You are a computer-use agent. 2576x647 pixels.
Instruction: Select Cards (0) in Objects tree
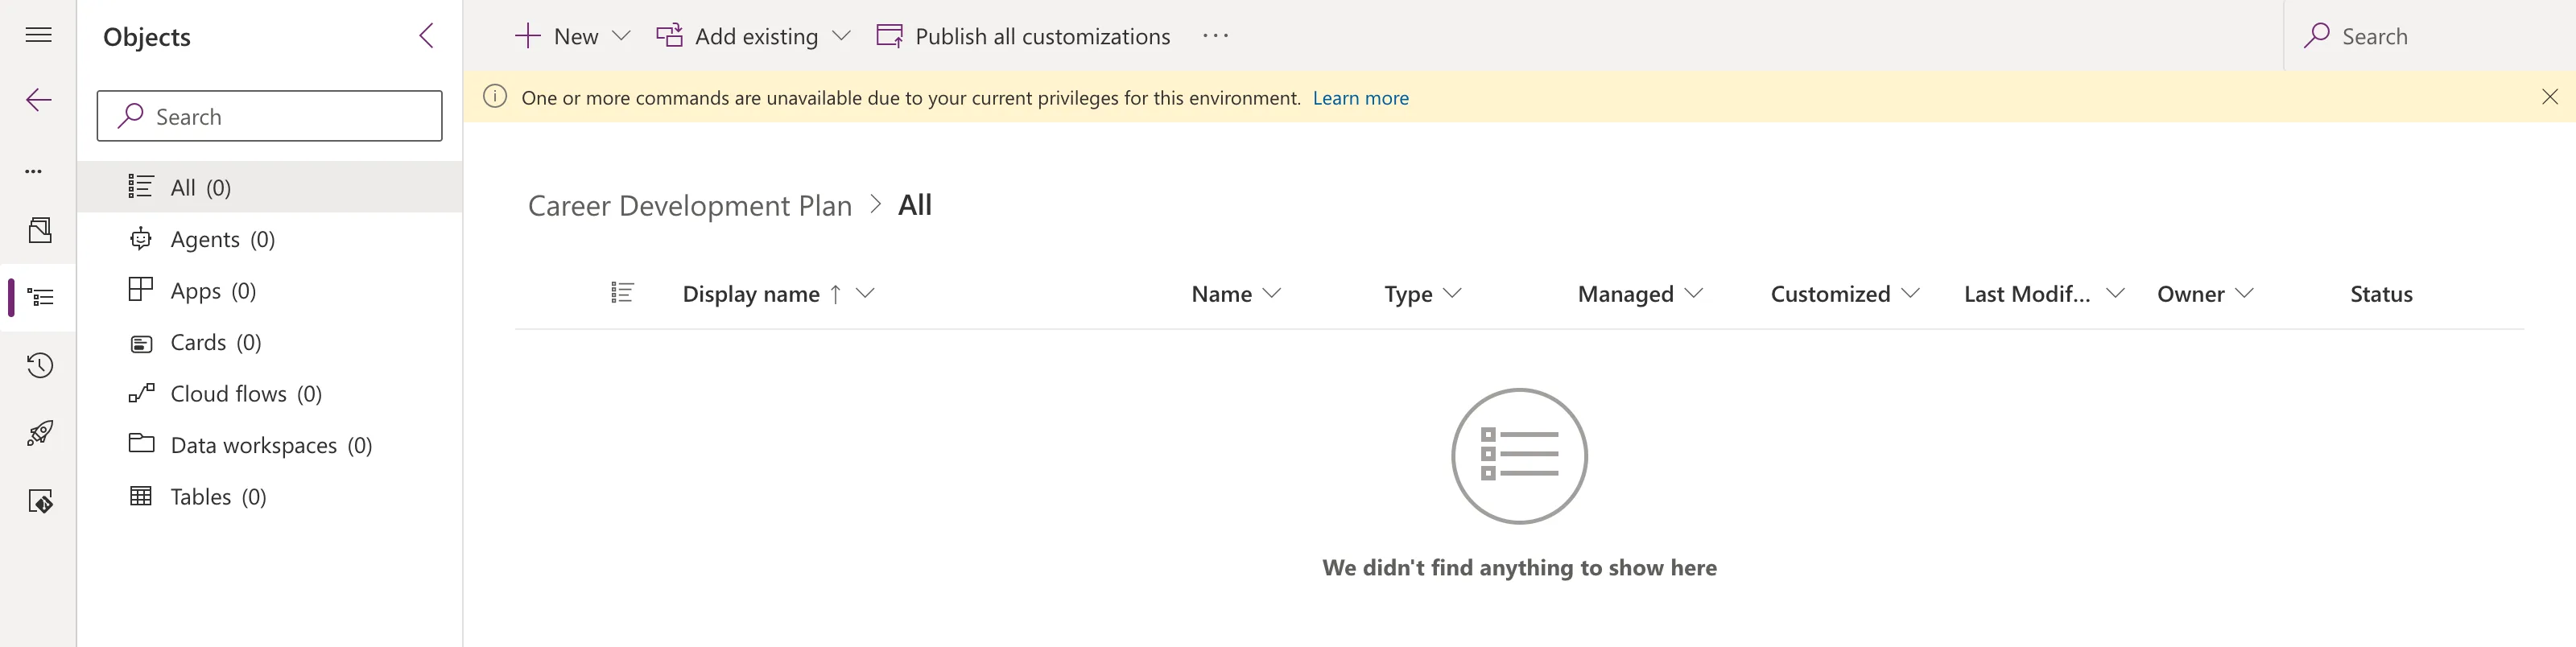point(270,342)
